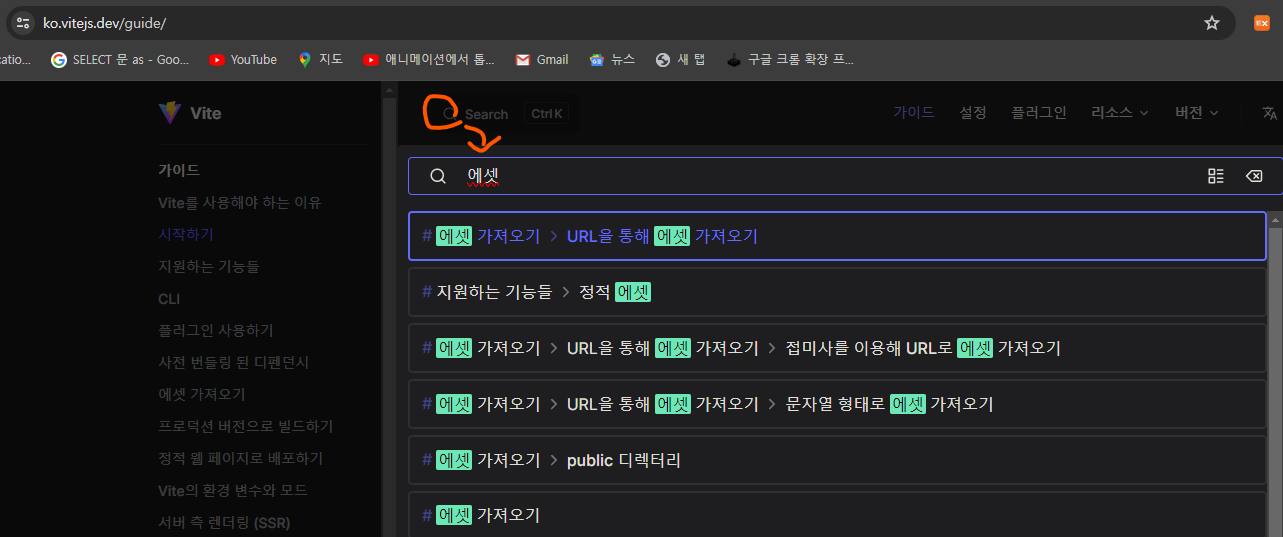The image size is (1283, 537).
Task: Open the 애니메이션에서 톱... YouTube bookmark
Action: (429, 60)
